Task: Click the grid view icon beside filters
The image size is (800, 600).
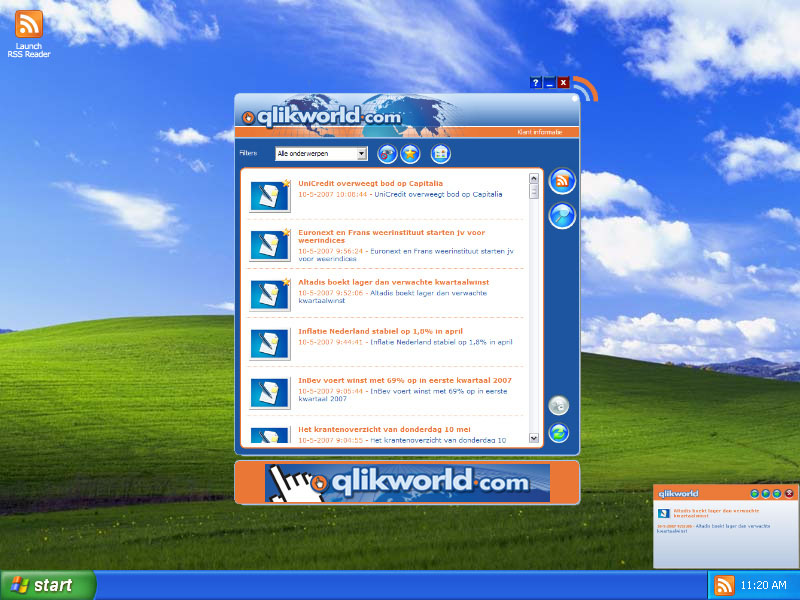Action: pyautogui.click(x=441, y=154)
